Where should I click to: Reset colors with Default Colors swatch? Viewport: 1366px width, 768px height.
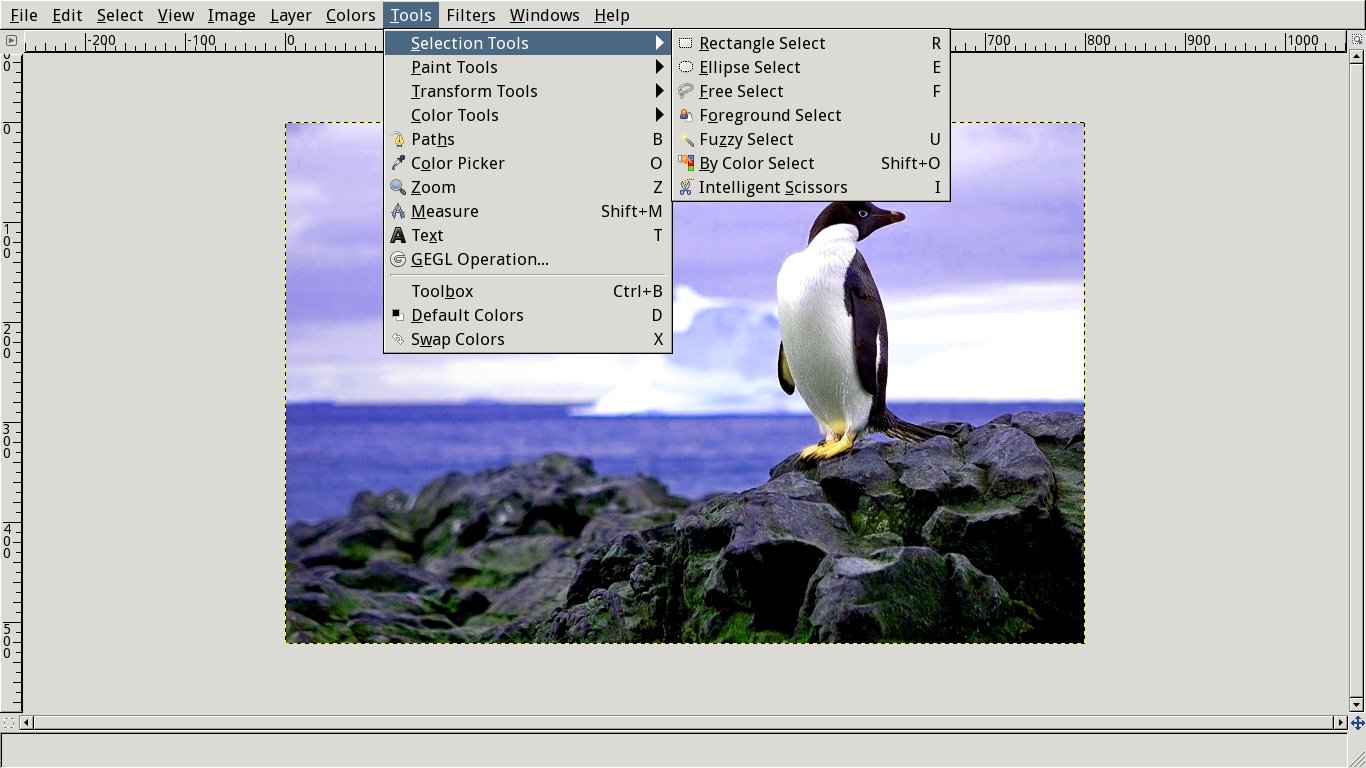[x=398, y=315]
